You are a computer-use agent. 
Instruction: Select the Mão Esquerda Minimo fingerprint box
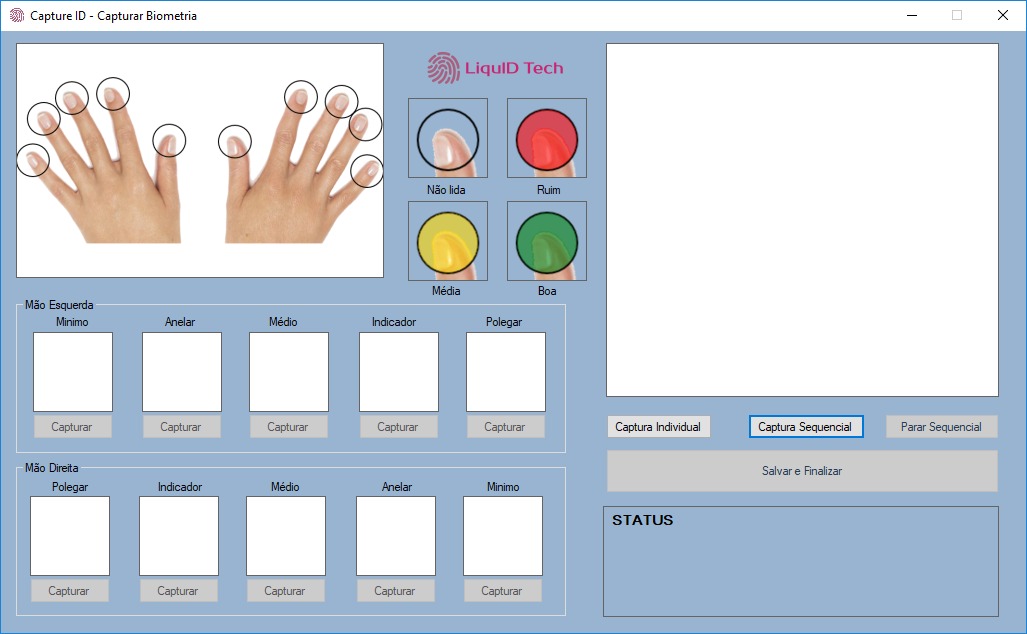(x=73, y=372)
